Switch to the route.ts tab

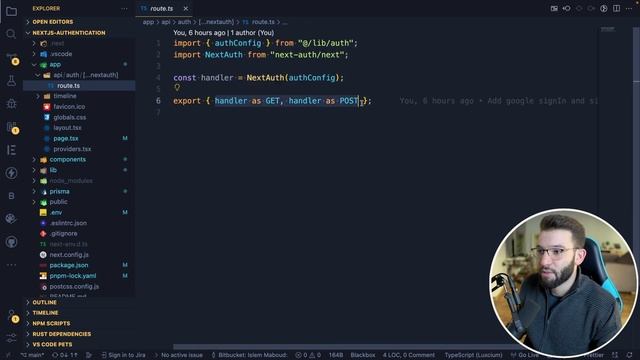click(x=162, y=9)
